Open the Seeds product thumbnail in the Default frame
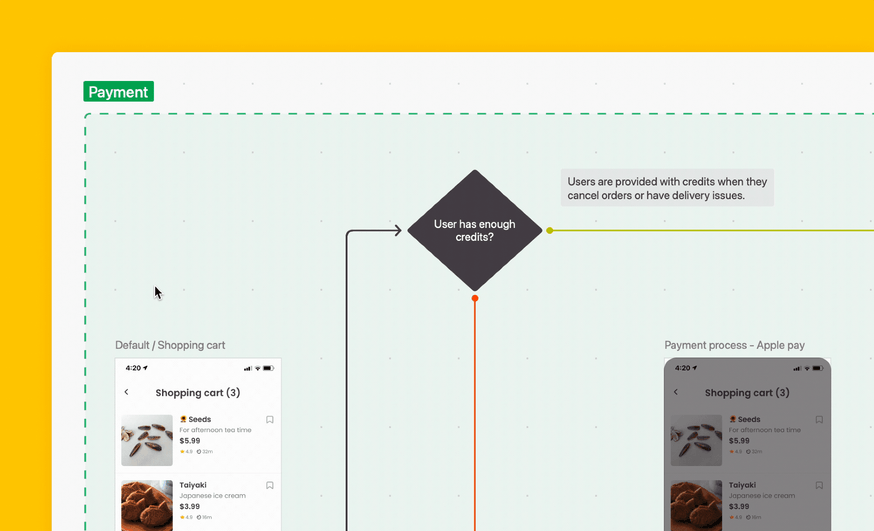The image size is (874, 531). [147, 440]
